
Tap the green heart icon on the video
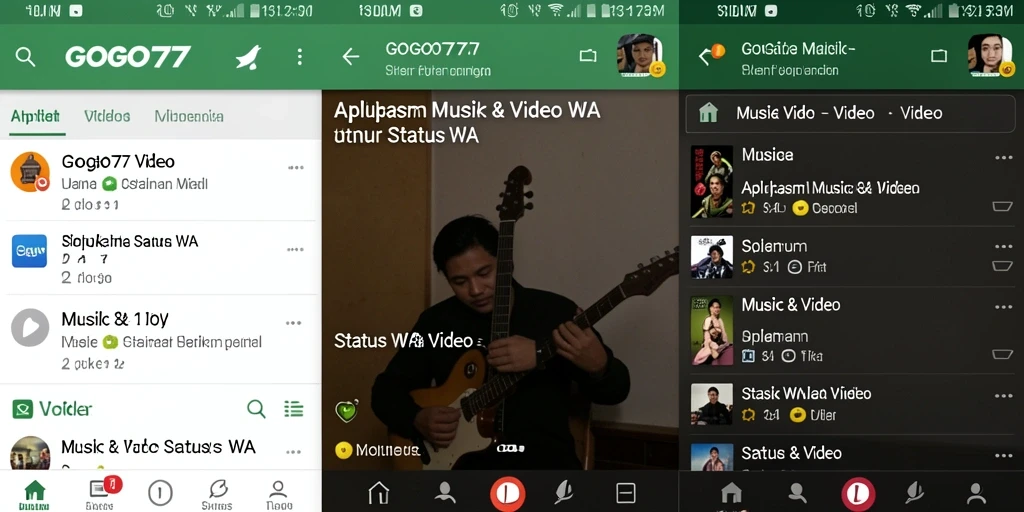[x=347, y=411]
